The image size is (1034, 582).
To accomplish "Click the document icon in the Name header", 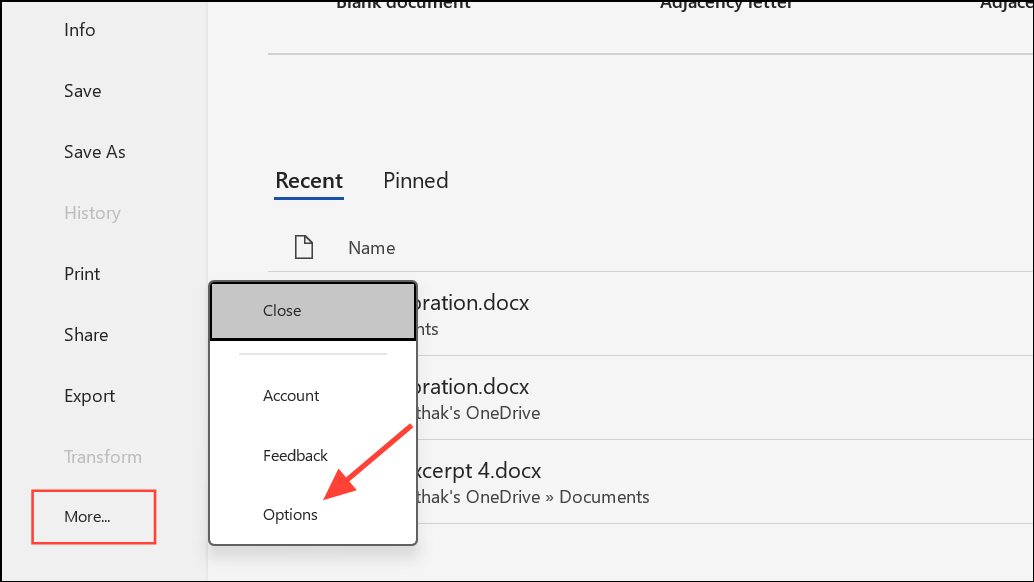I will (x=303, y=247).
